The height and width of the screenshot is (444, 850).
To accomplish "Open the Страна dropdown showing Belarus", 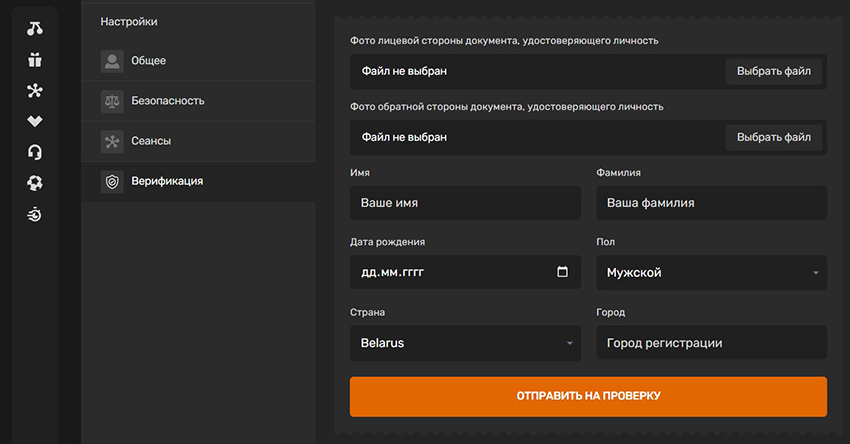I will coord(465,343).
